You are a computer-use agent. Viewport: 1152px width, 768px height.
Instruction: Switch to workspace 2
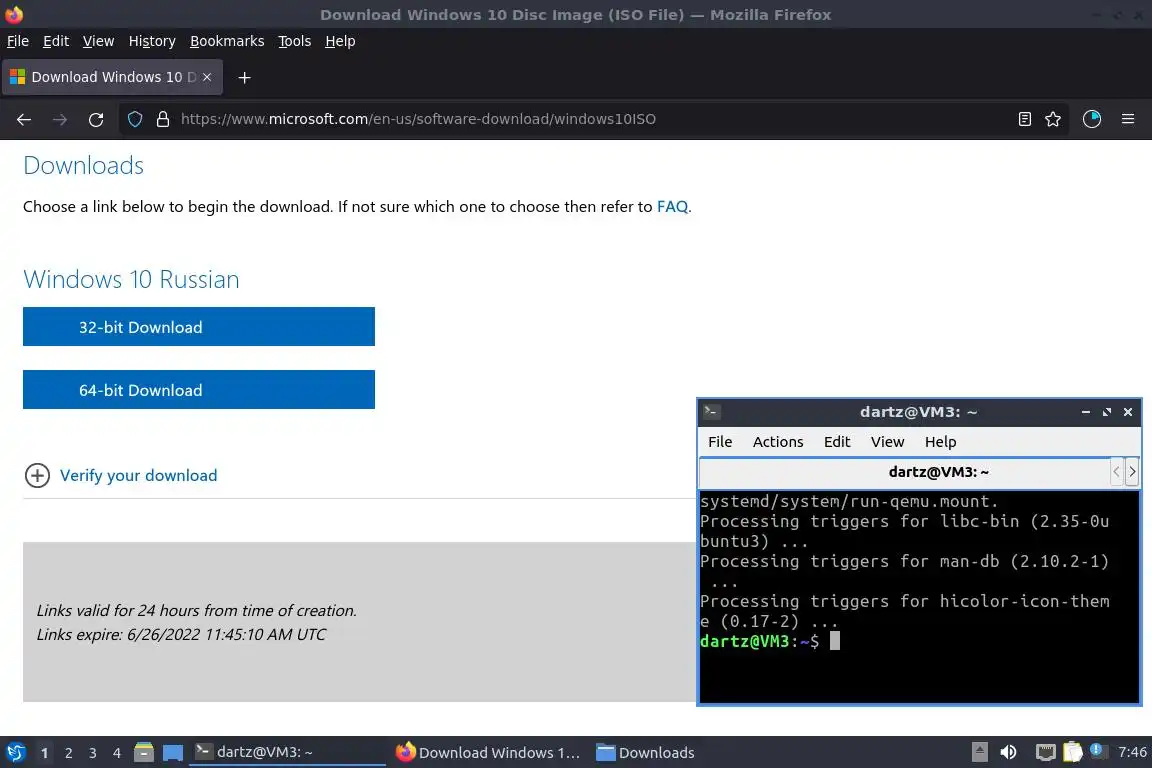click(68, 753)
